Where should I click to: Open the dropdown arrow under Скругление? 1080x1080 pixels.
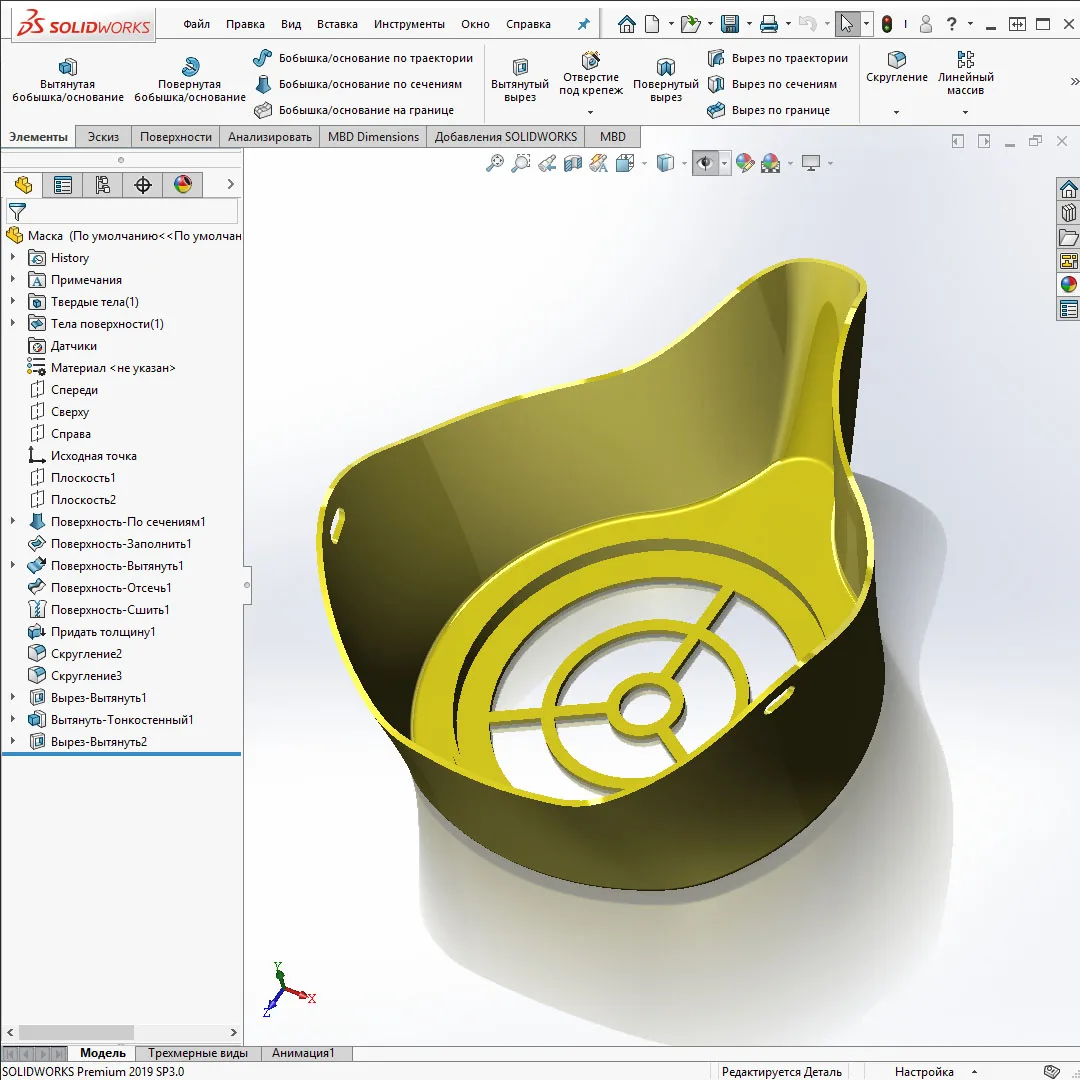[897, 112]
